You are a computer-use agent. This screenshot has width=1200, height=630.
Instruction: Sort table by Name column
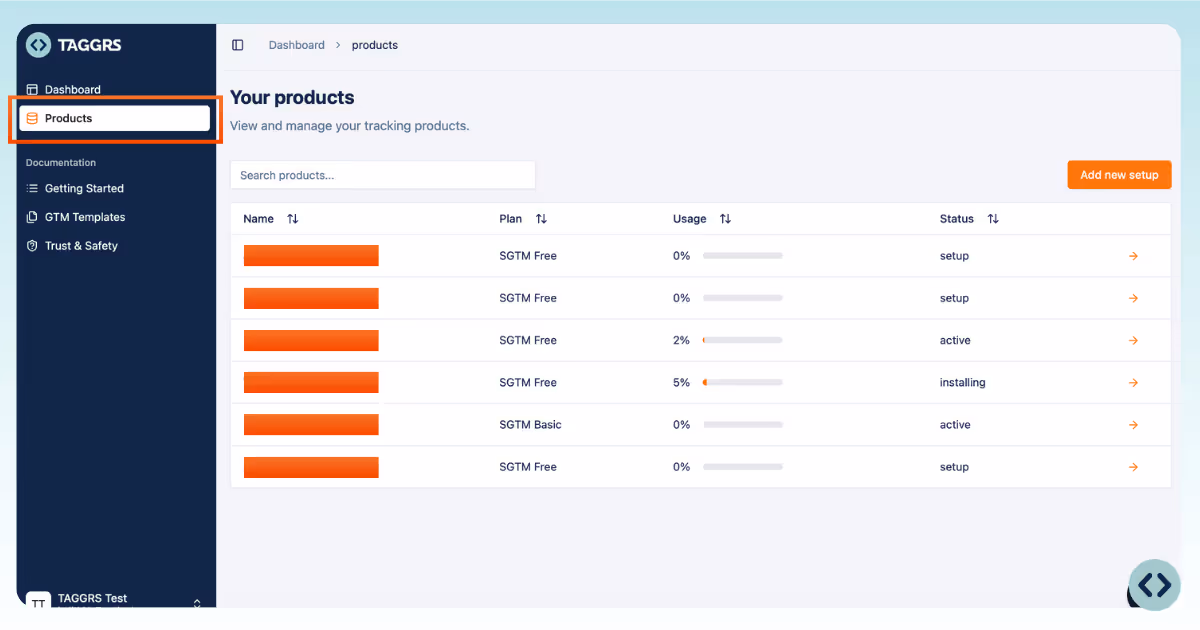pyautogui.click(x=292, y=219)
